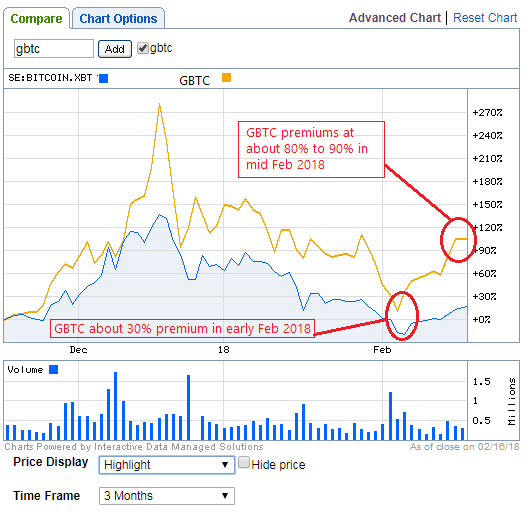Uncheck the gbtc comparison checkbox
The height and width of the screenshot is (523, 531).
pyautogui.click(x=143, y=48)
